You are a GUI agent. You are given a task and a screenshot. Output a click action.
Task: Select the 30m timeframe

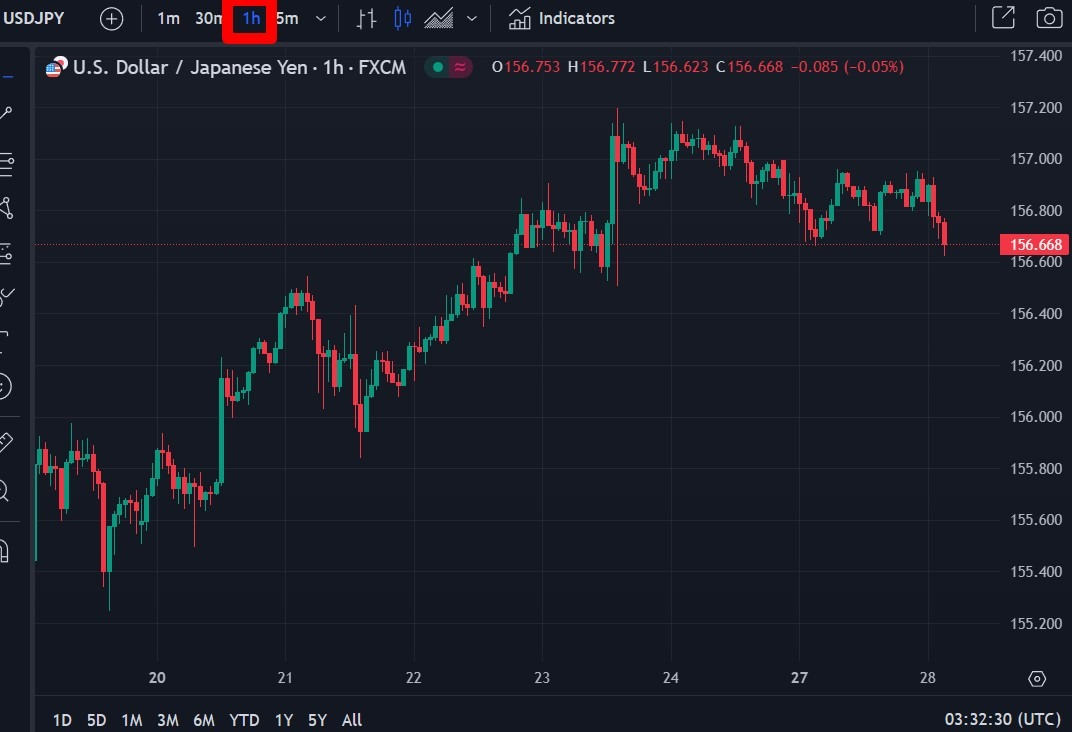209,18
